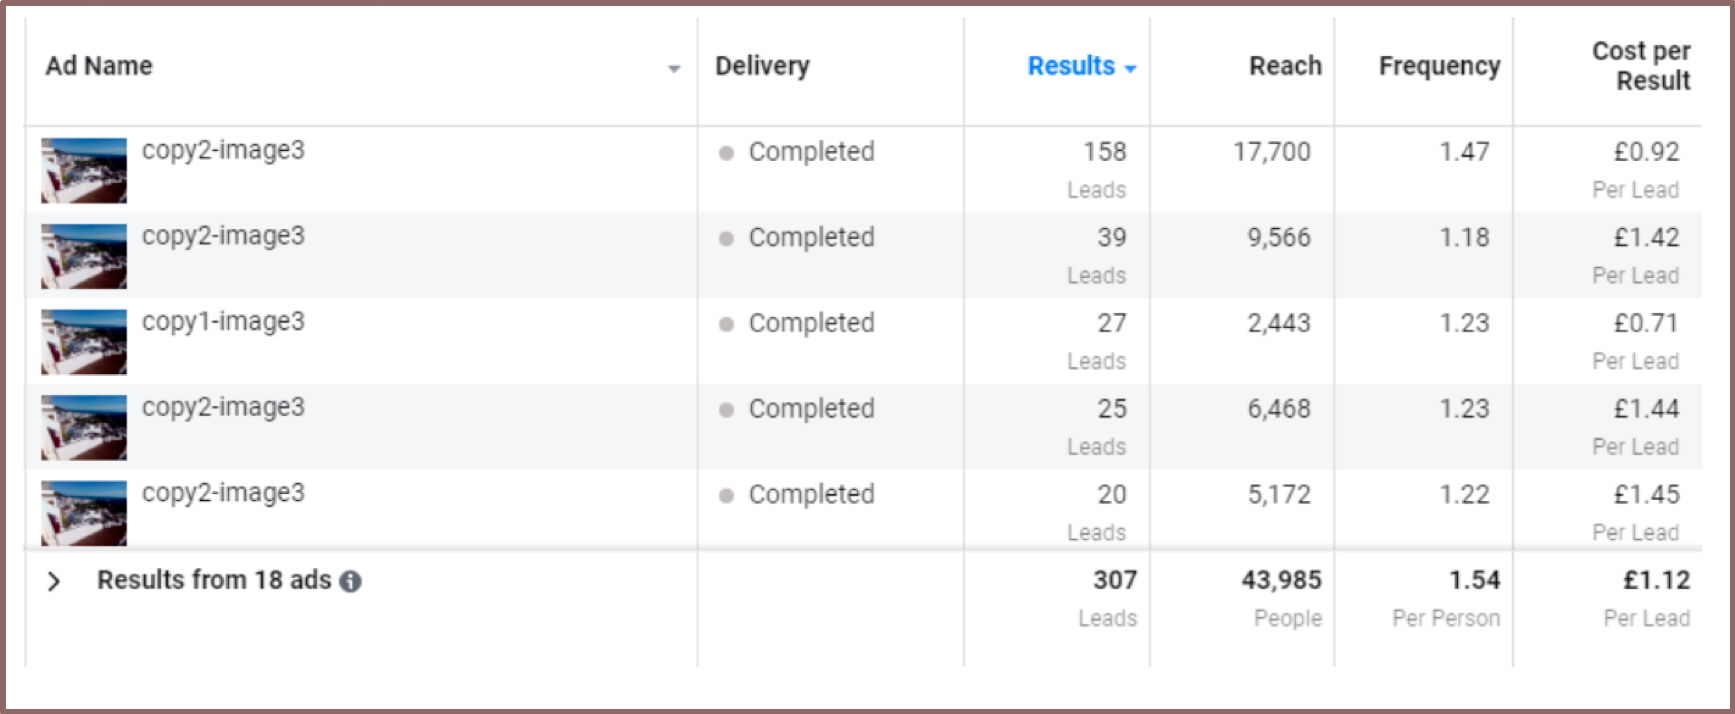The height and width of the screenshot is (714, 1735).
Task: Click thumbnail of the copy1-image3 ad
Action: (x=84, y=342)
